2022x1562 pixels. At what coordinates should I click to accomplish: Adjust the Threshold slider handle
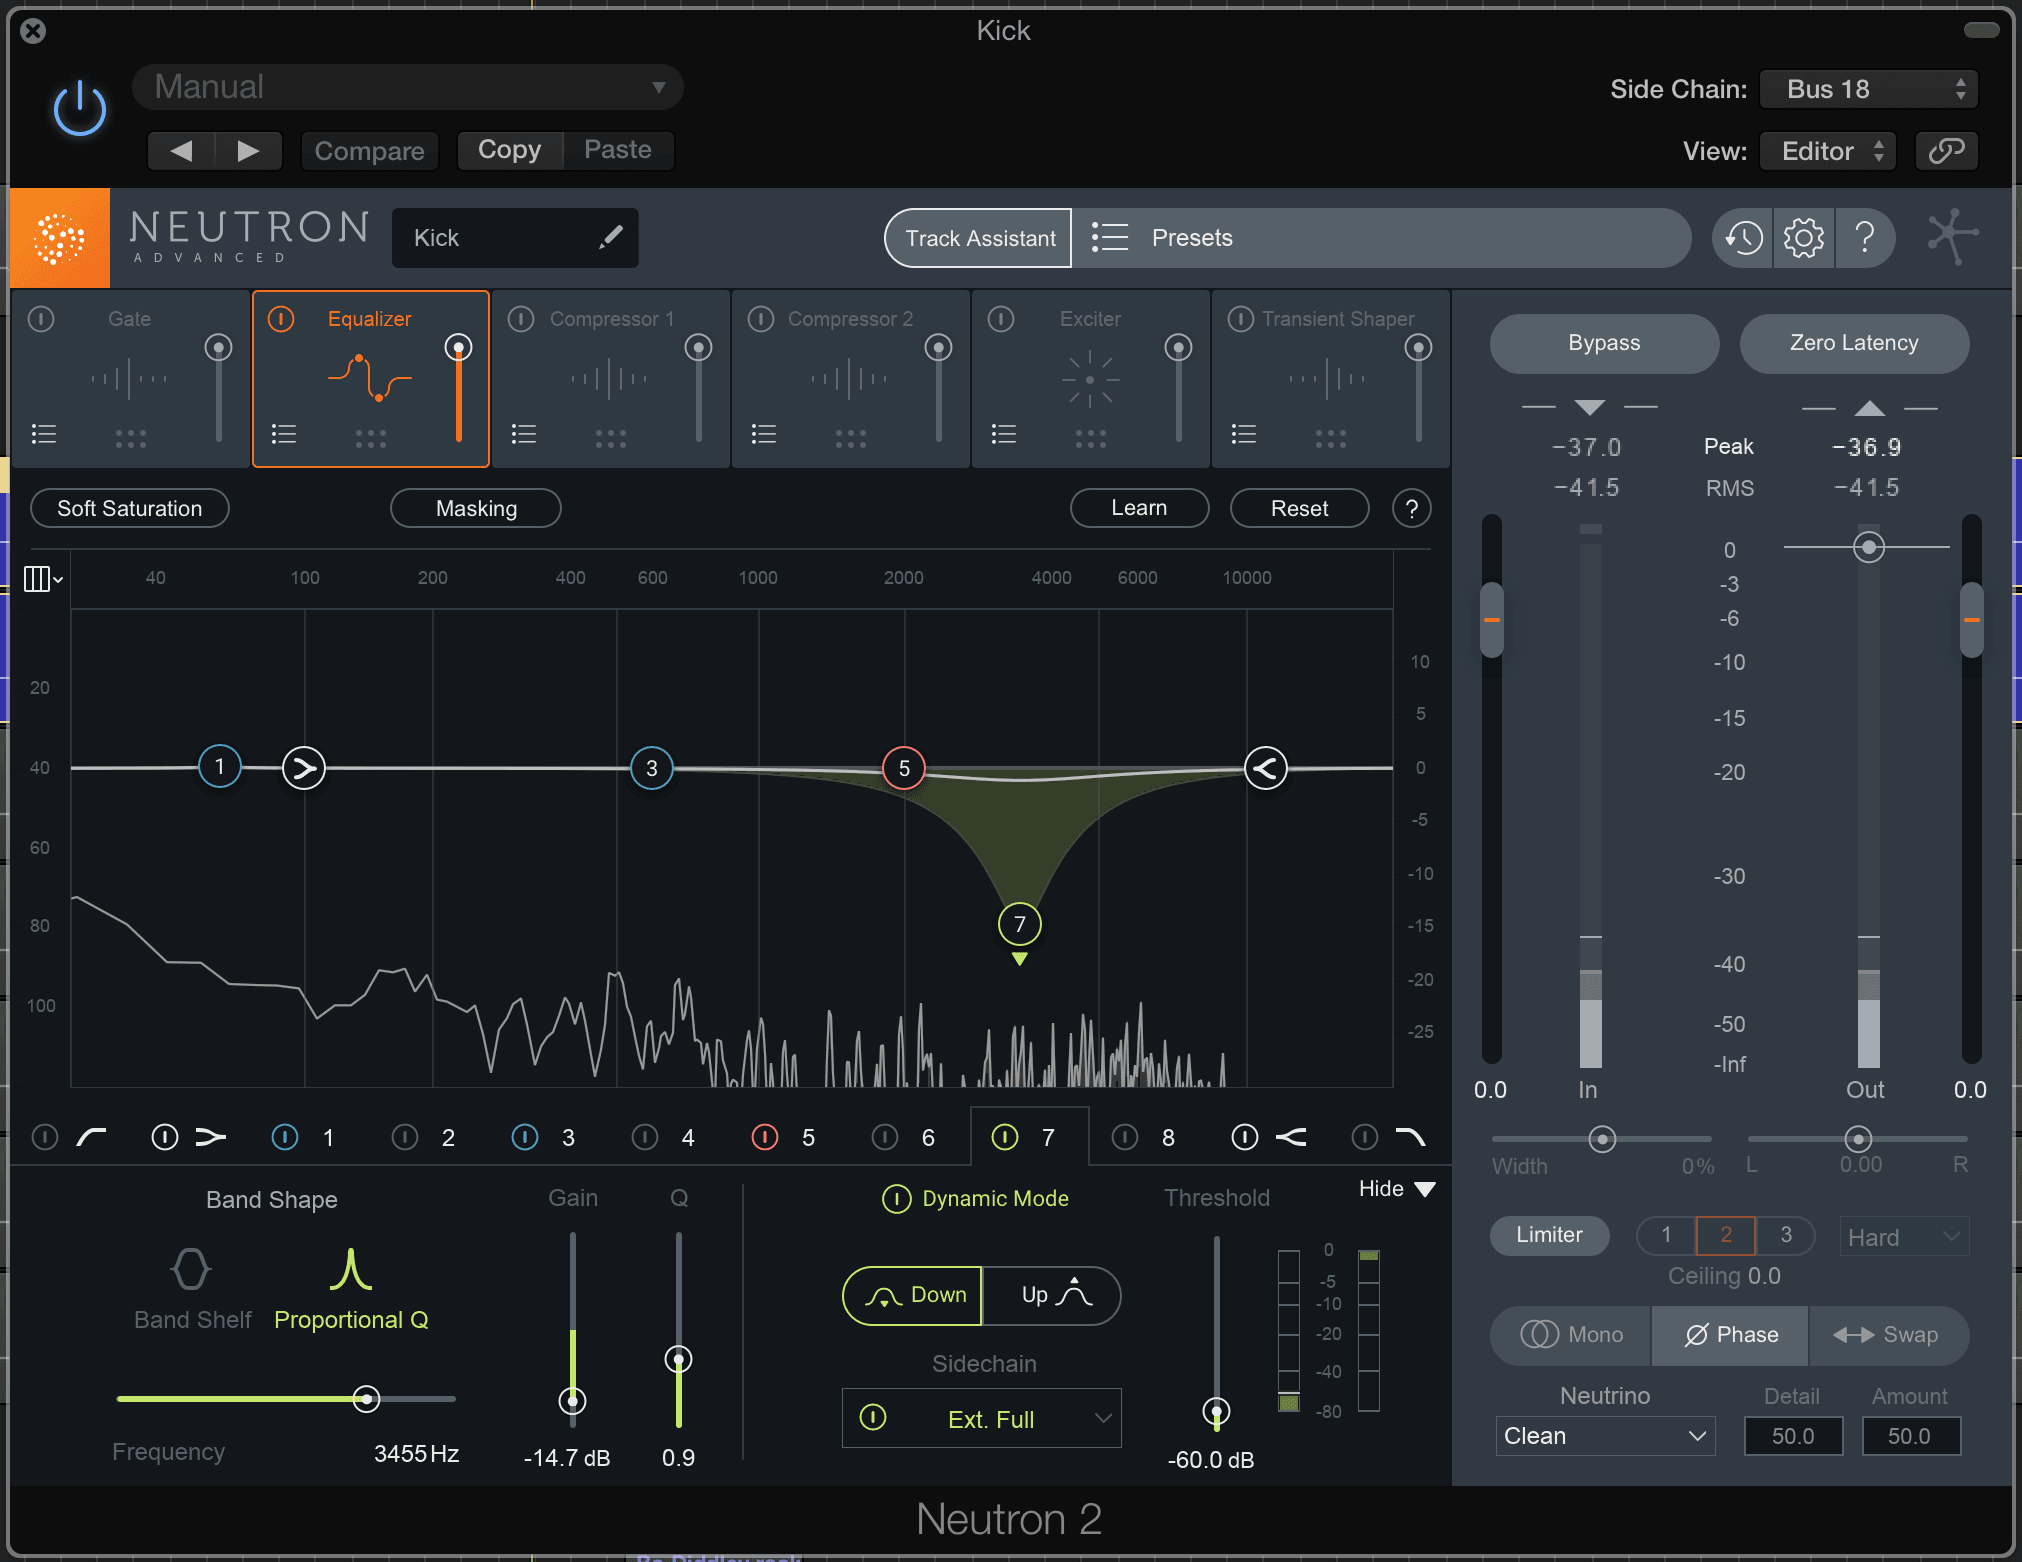click(1216, 1411)
